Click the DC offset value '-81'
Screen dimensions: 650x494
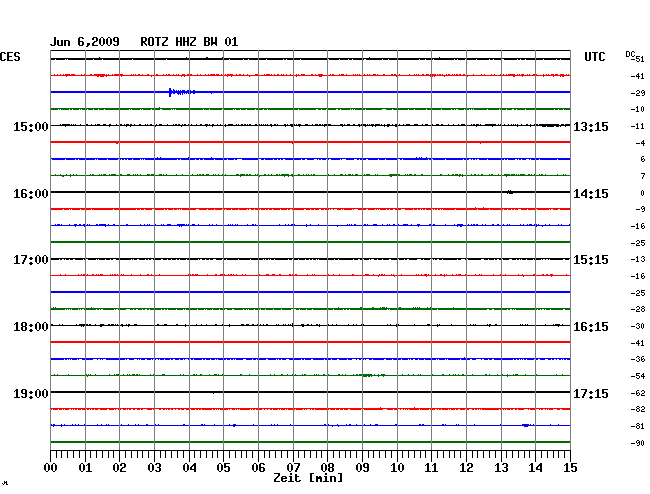point(638,426)
